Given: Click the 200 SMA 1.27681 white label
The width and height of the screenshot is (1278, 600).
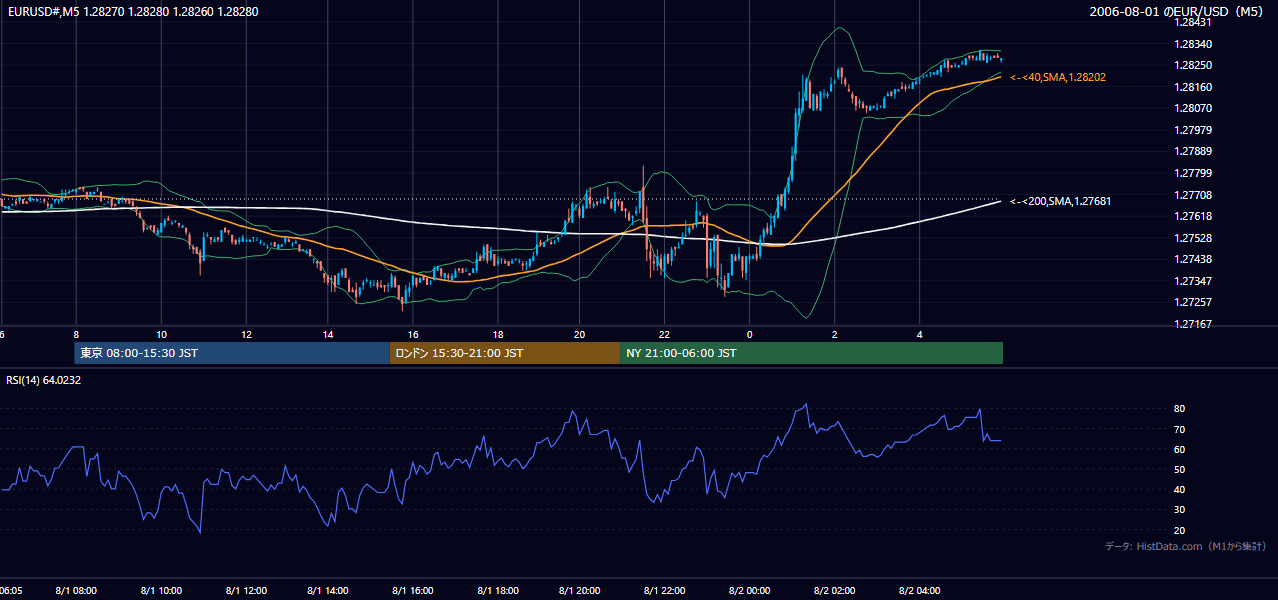Looking at the screenshot, I should (1060, 201).
